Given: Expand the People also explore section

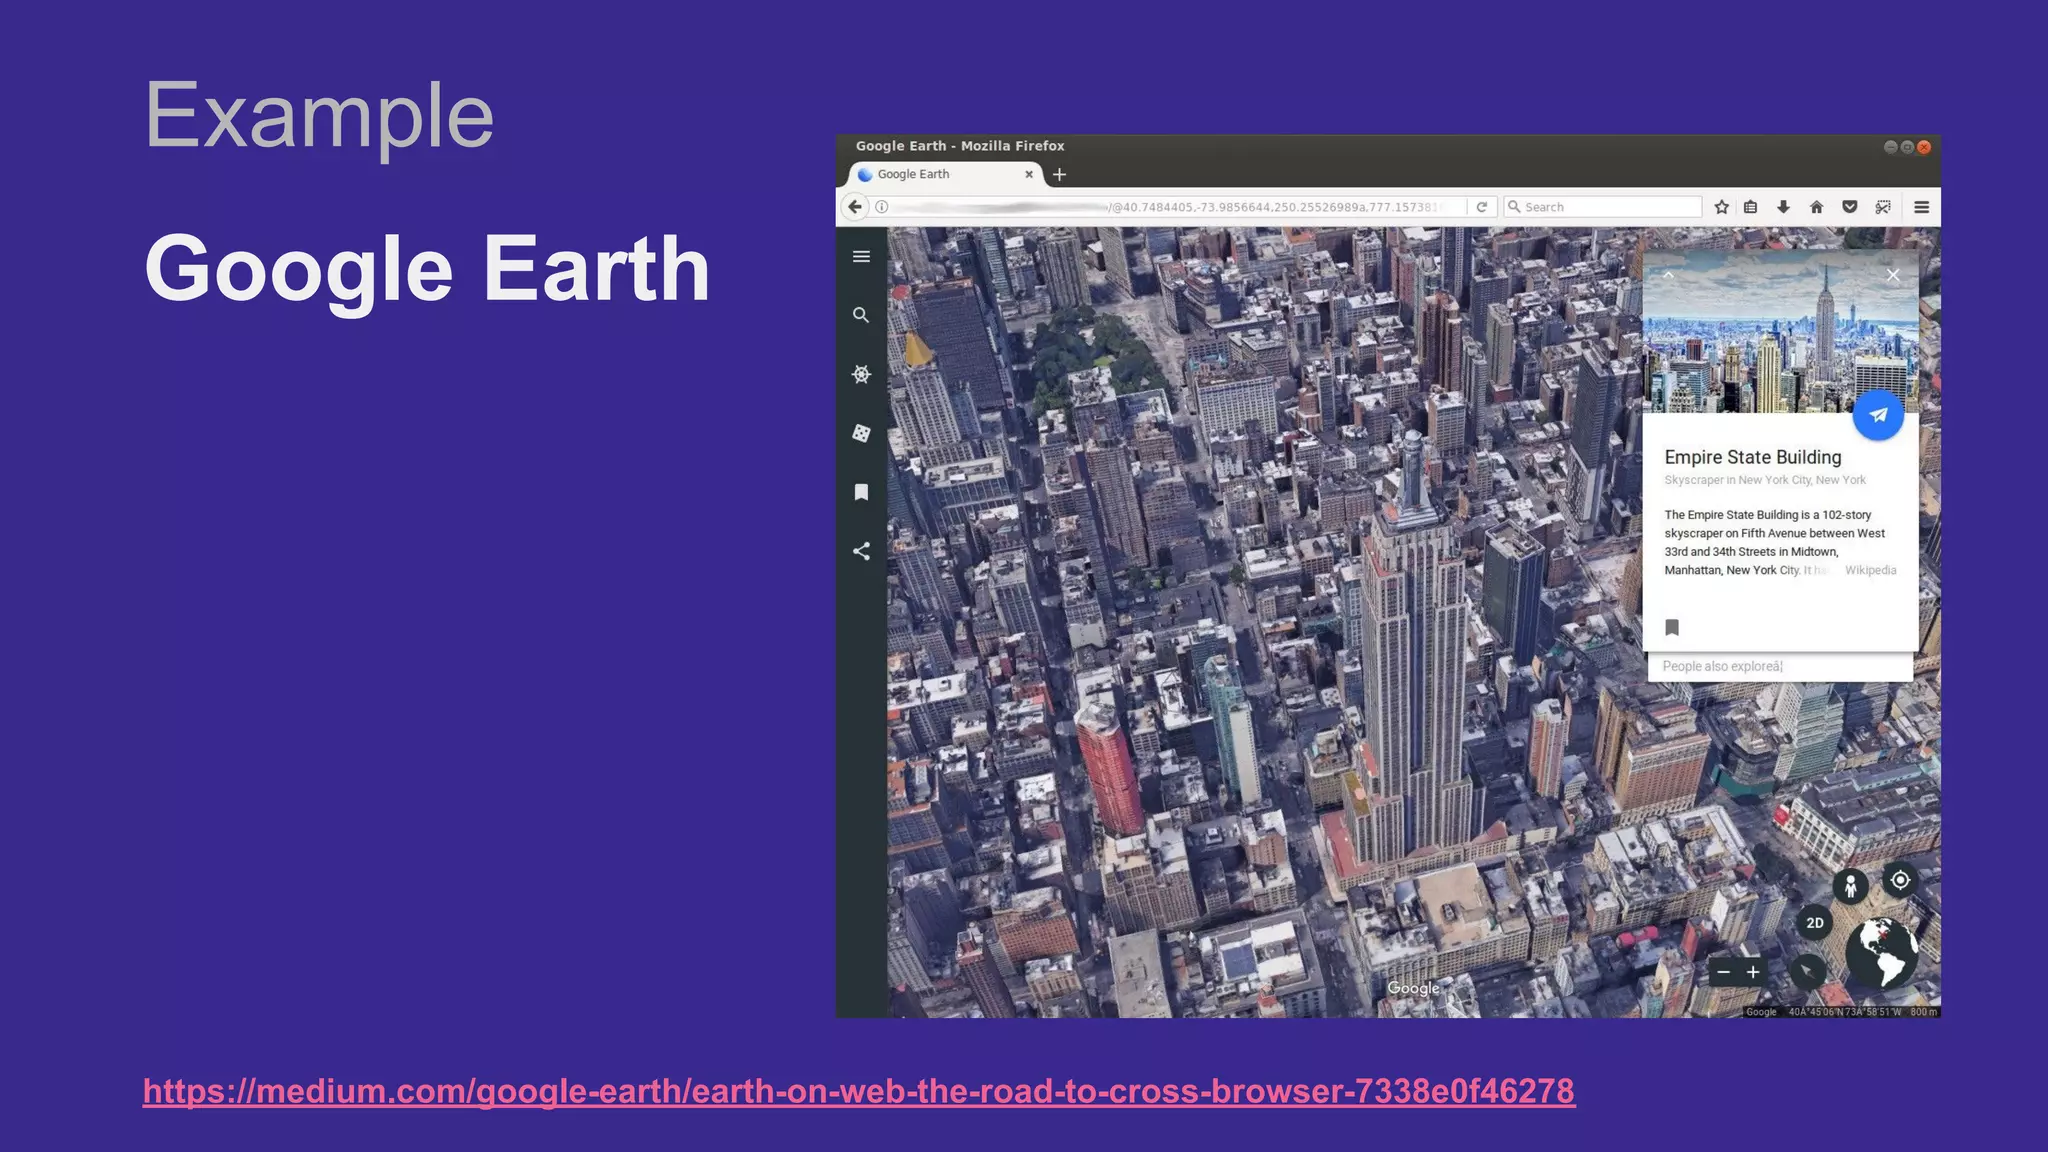Looking at the screenshot, I should point(1780,666).
